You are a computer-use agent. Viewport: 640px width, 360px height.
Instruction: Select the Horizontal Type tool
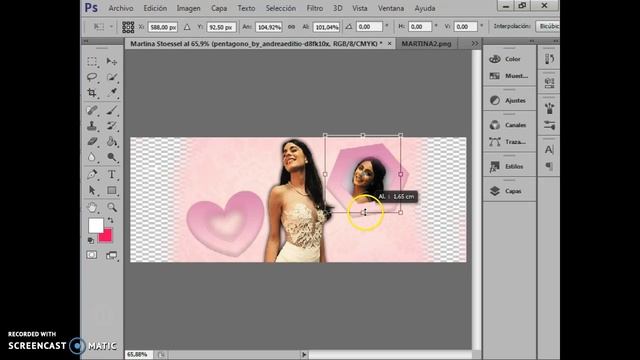(x=111, y=175)
